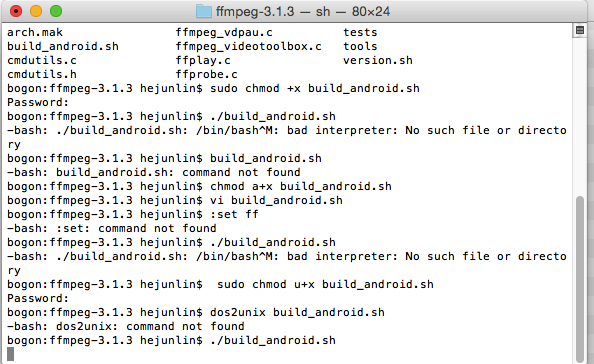
Task: Click the ':set ff' command text
Action: pos(234,214)
